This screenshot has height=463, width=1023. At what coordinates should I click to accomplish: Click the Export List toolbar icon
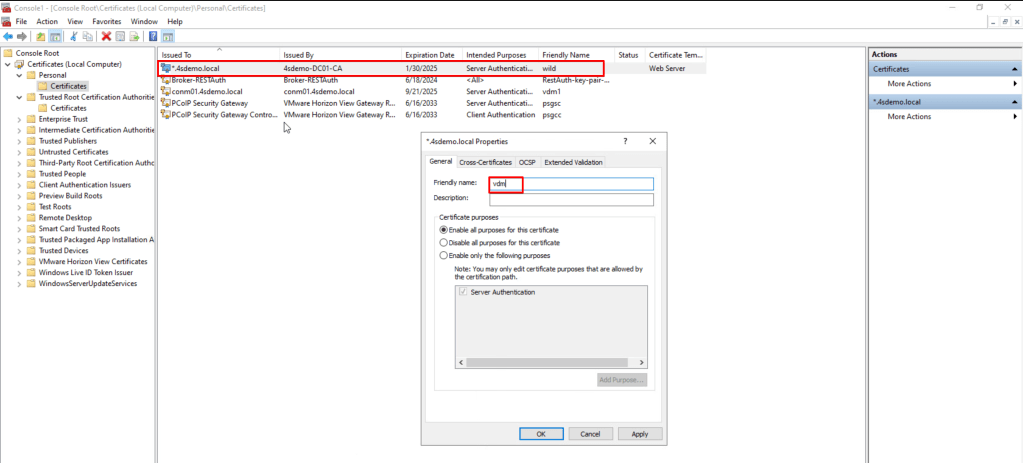point(134,36)
